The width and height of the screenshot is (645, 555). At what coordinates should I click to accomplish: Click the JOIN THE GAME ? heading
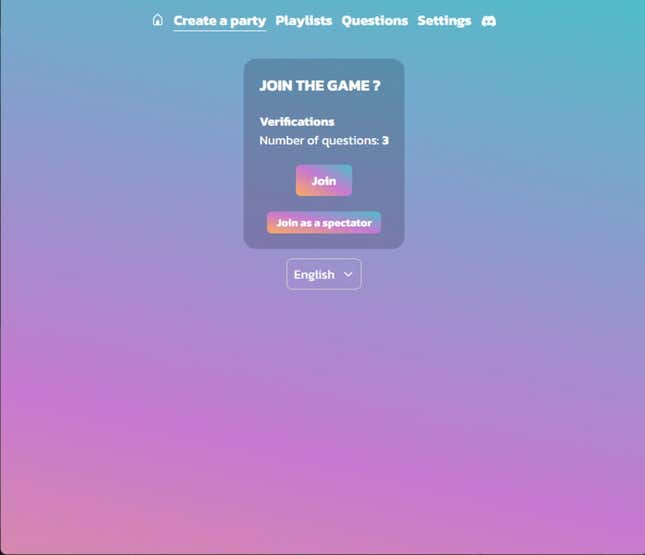click(x=320, y=86)
